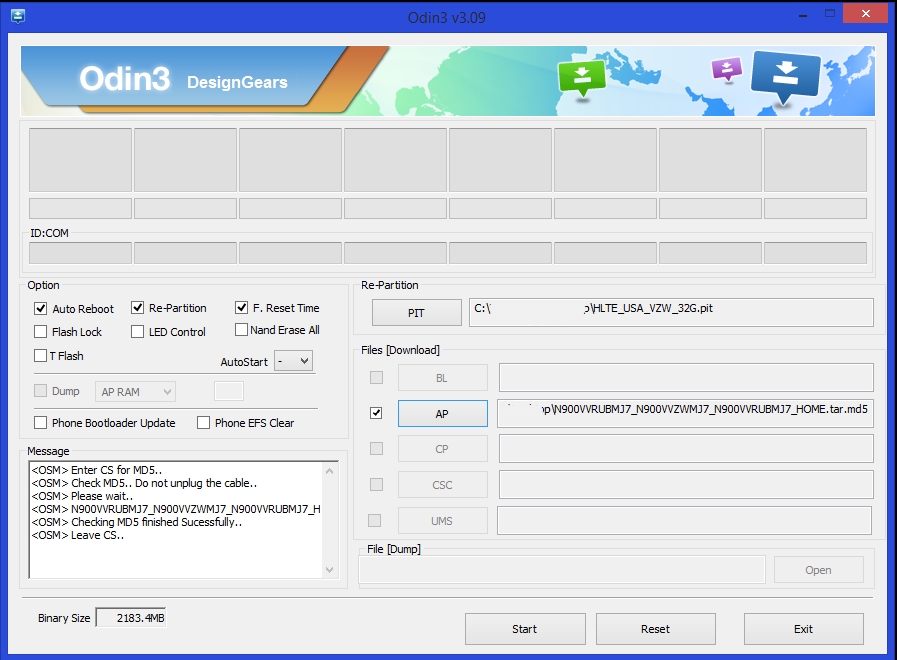Click the green download bubble icon in banner
The image size is (897, 660).
(582, 79)
